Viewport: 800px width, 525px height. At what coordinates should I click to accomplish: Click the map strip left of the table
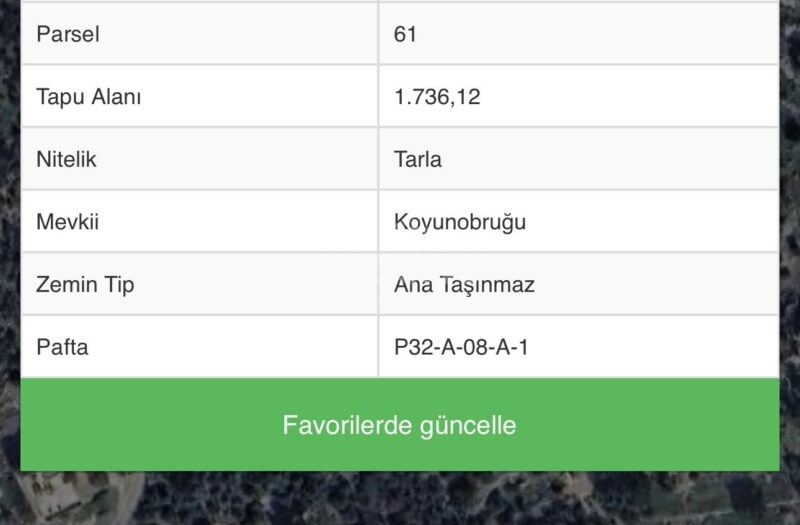pyautogui.click(x=9, y=250)
